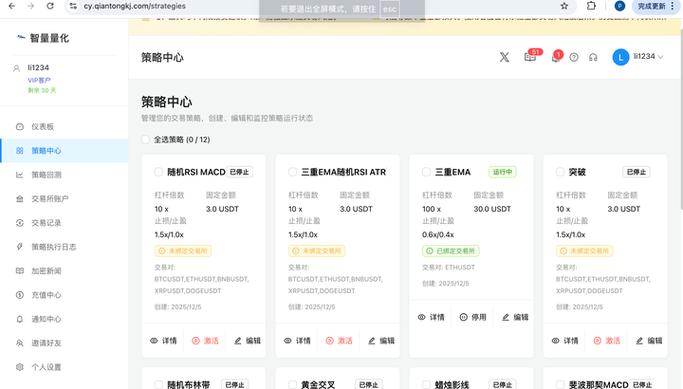Viewport: 683px width, 389px height.
Task: Open 邀请好友 in sidebar
Action: [64, 343]
